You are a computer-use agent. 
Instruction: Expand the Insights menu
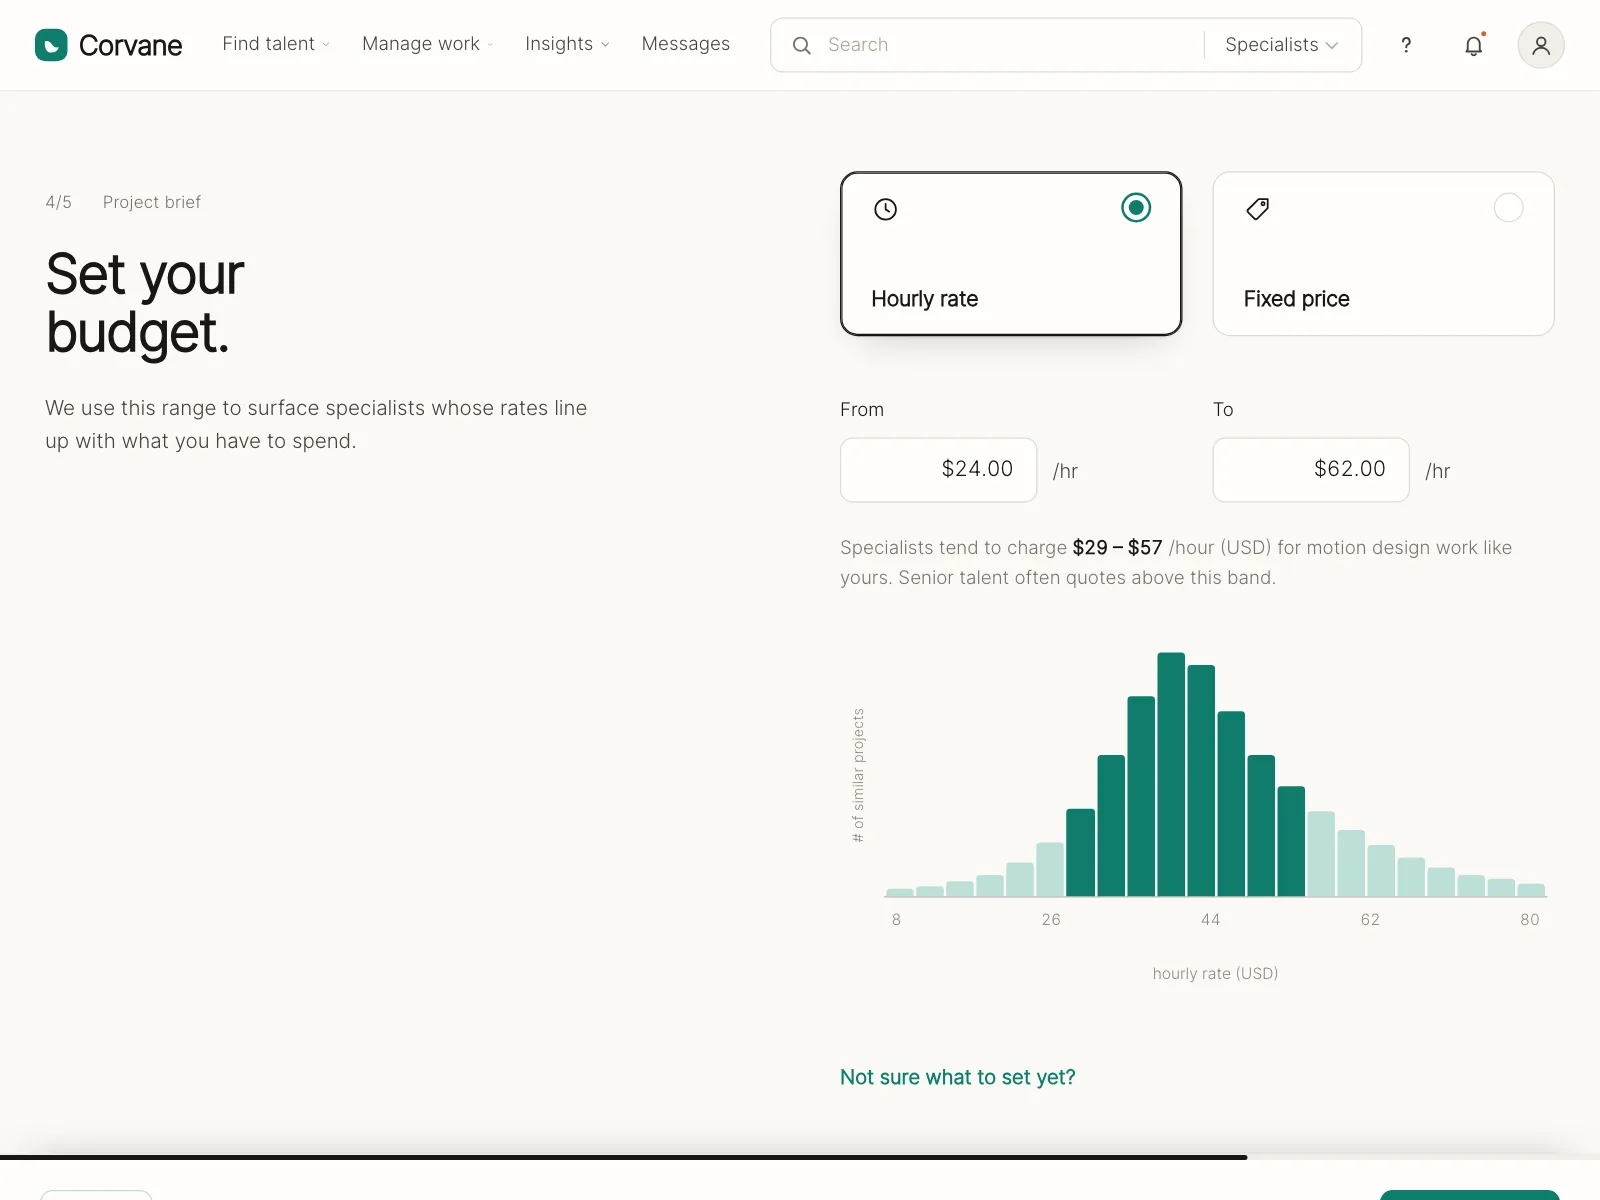(567, 44)
